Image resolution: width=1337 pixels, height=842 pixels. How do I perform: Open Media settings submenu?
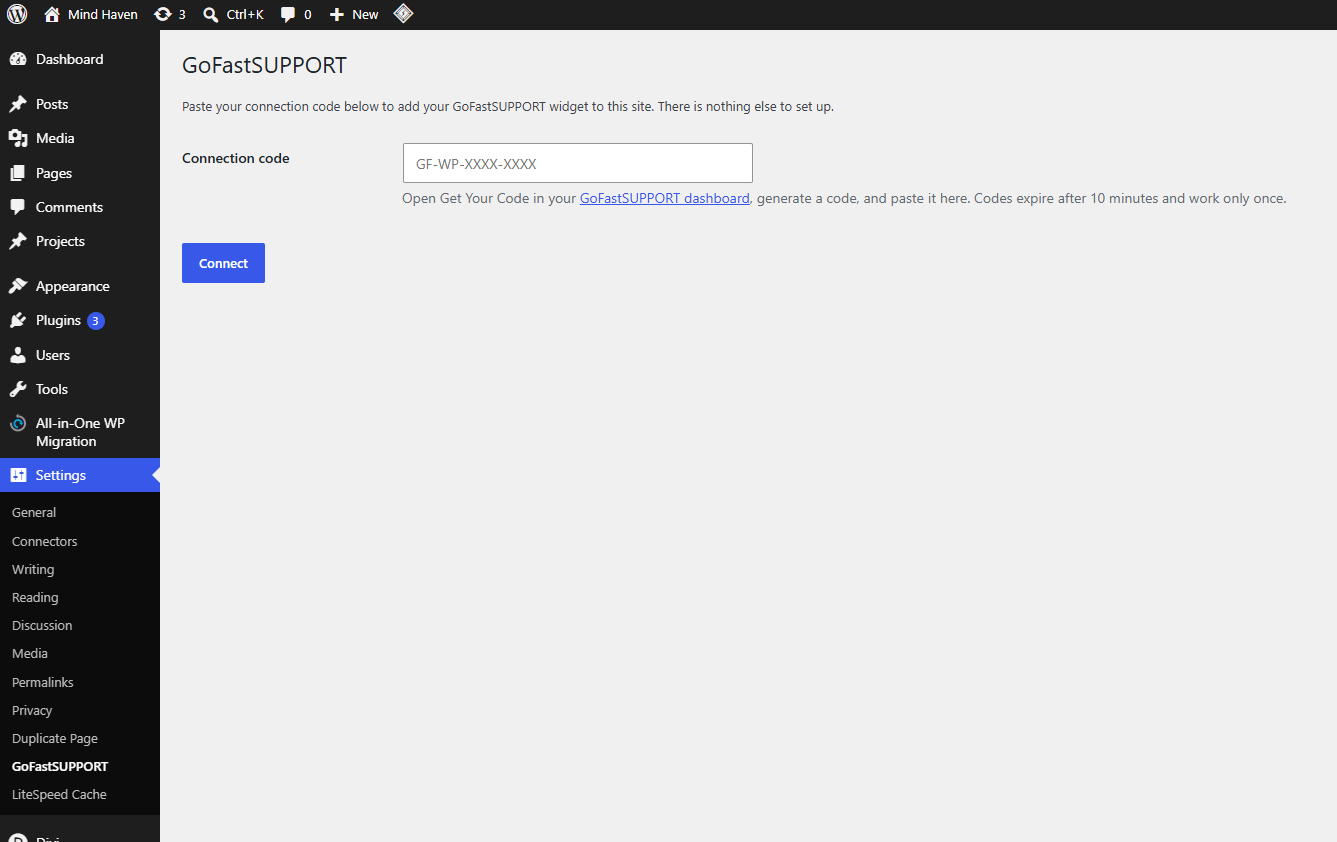(x=30, y=653)
